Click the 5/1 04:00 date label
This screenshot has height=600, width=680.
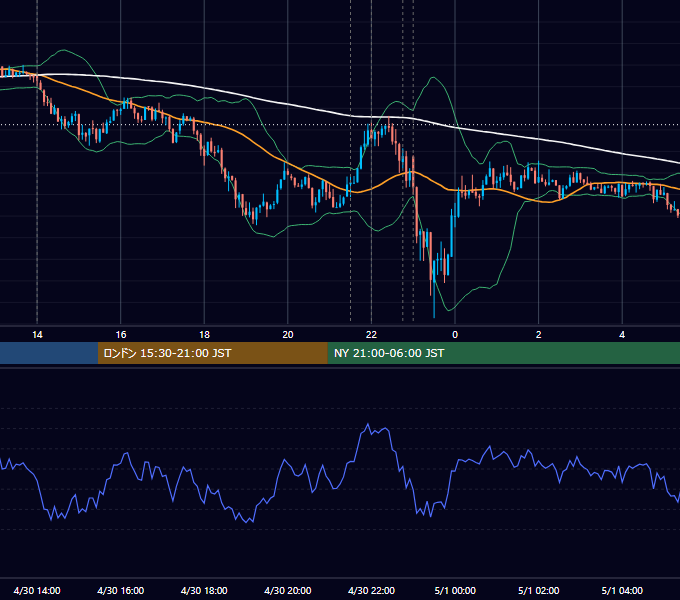622,590
